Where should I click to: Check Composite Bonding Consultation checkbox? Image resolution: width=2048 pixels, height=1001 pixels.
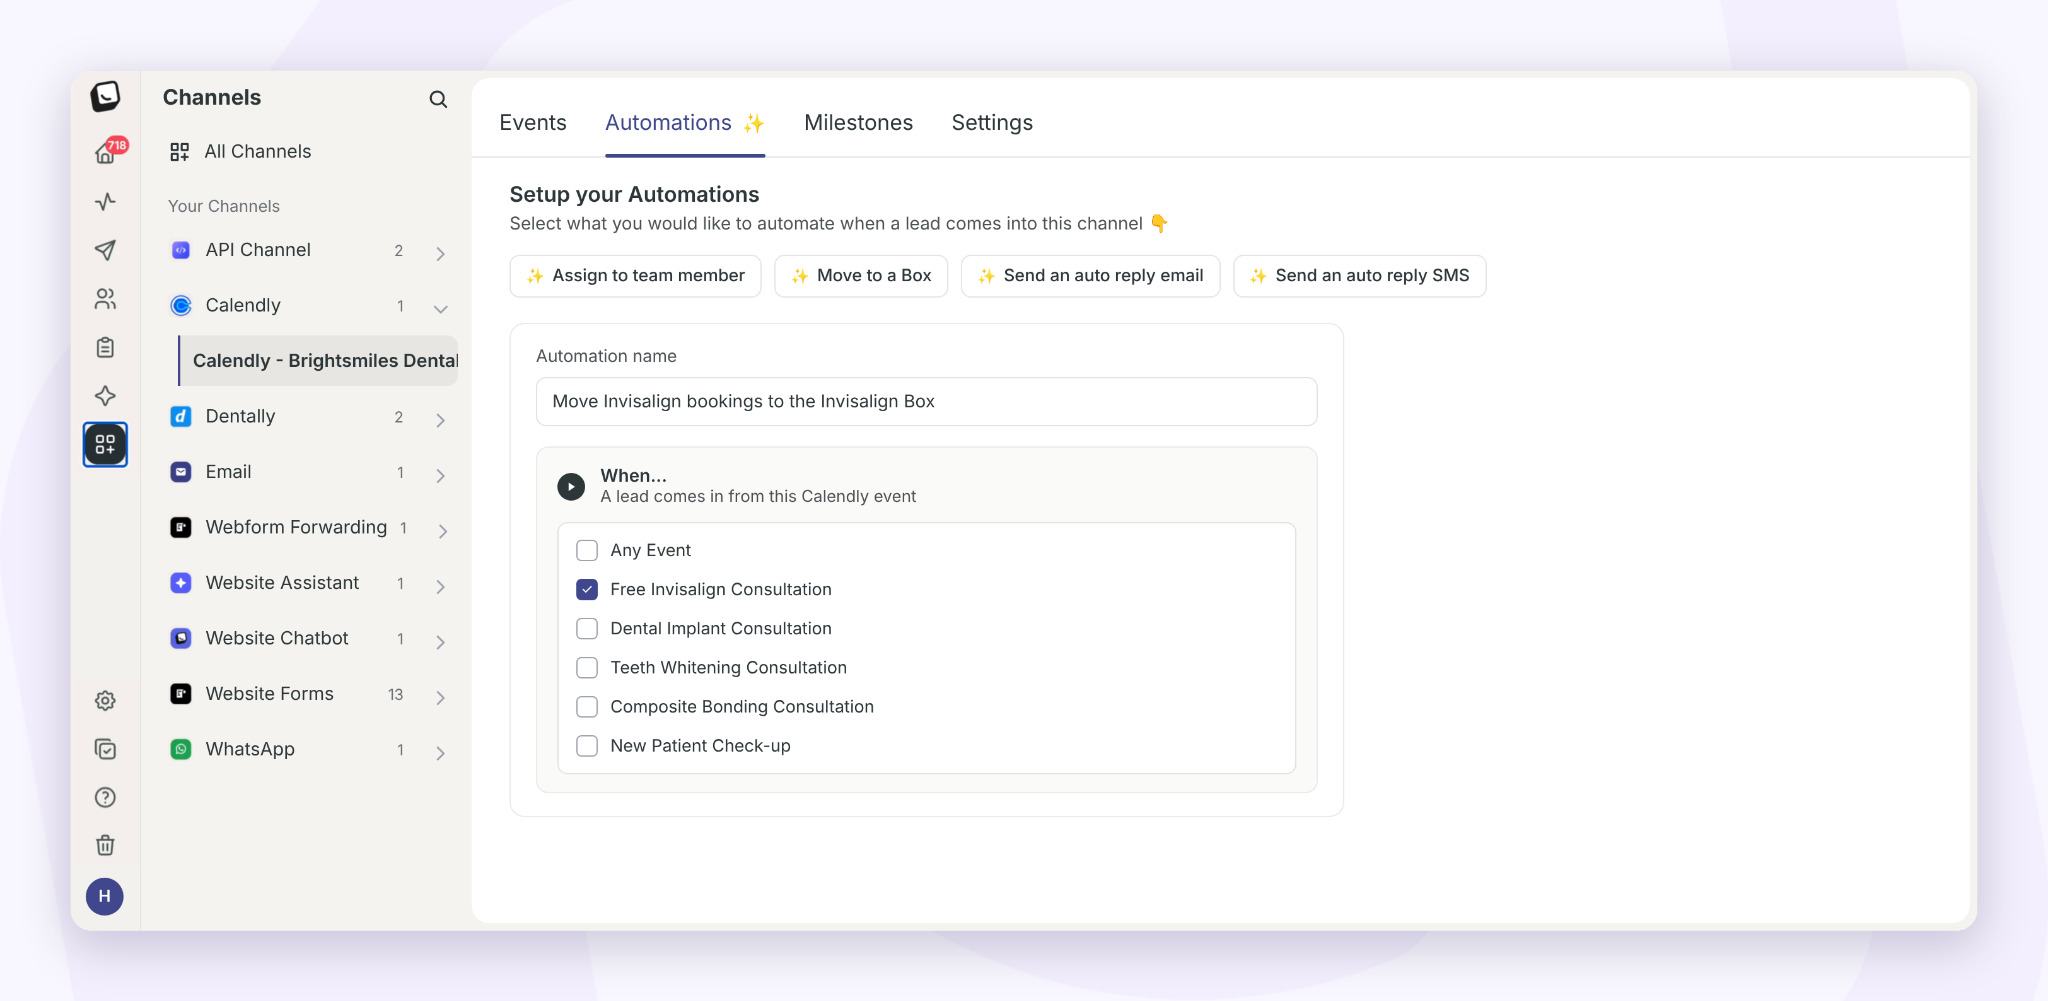click(587, 706)
